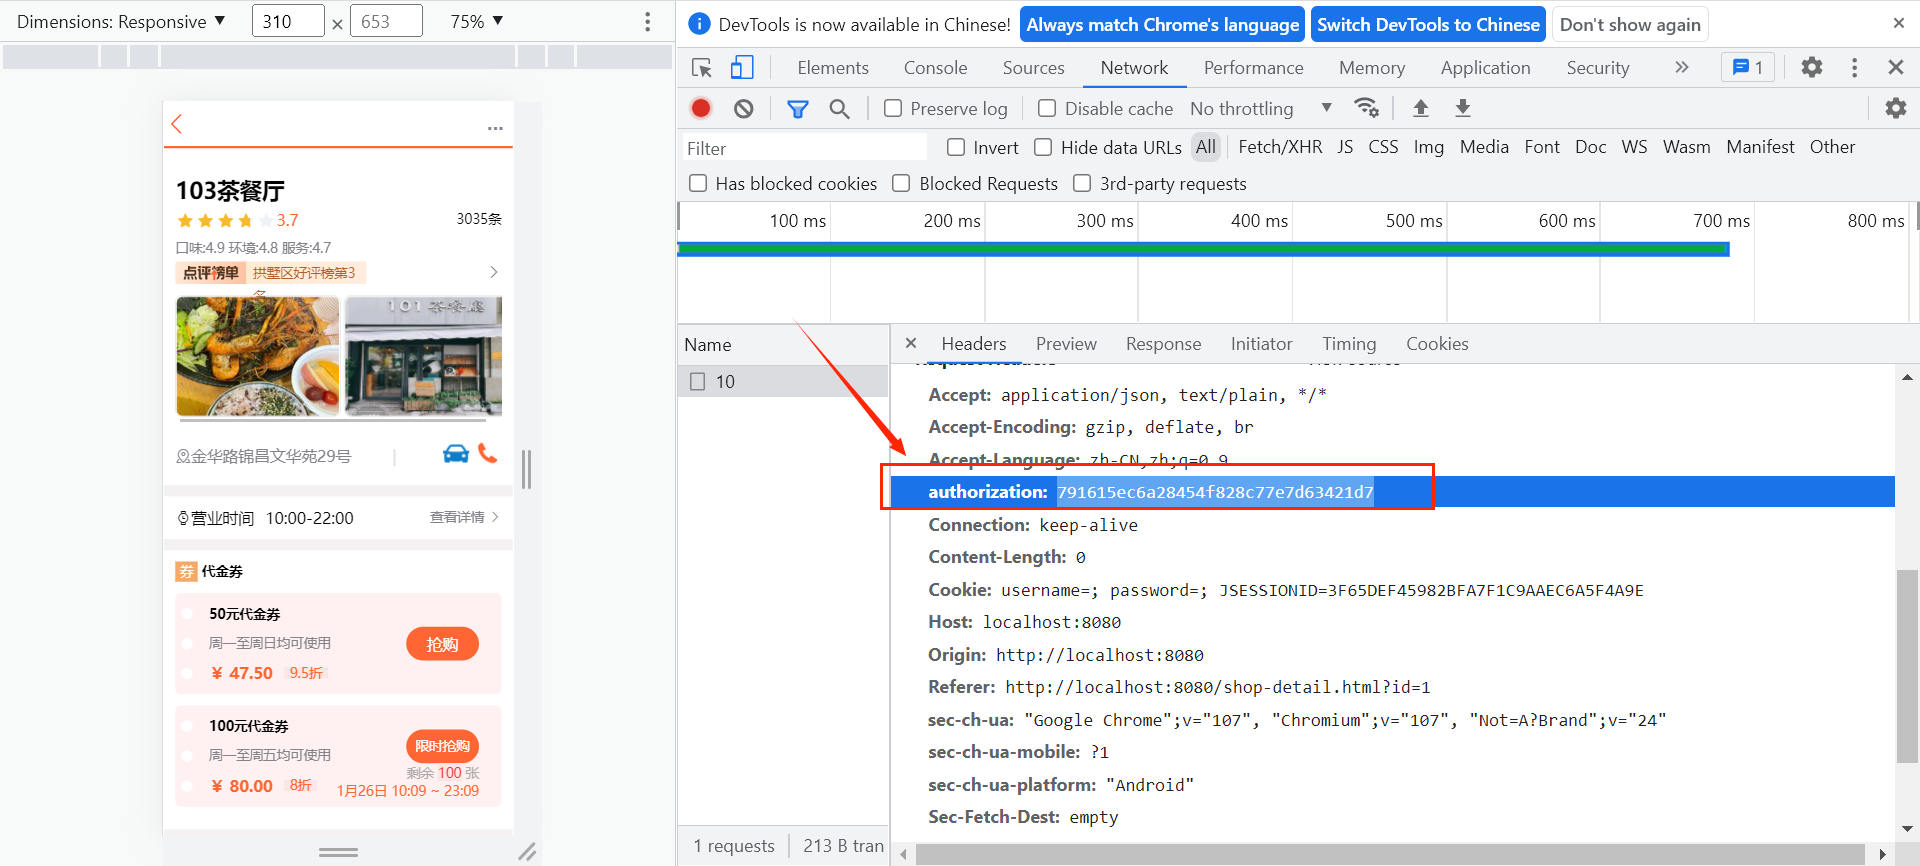This screenshot has width=1920, height=866.
Task: Filter requests by Fetch/XHR type
Action: [x=1280, y=147]
